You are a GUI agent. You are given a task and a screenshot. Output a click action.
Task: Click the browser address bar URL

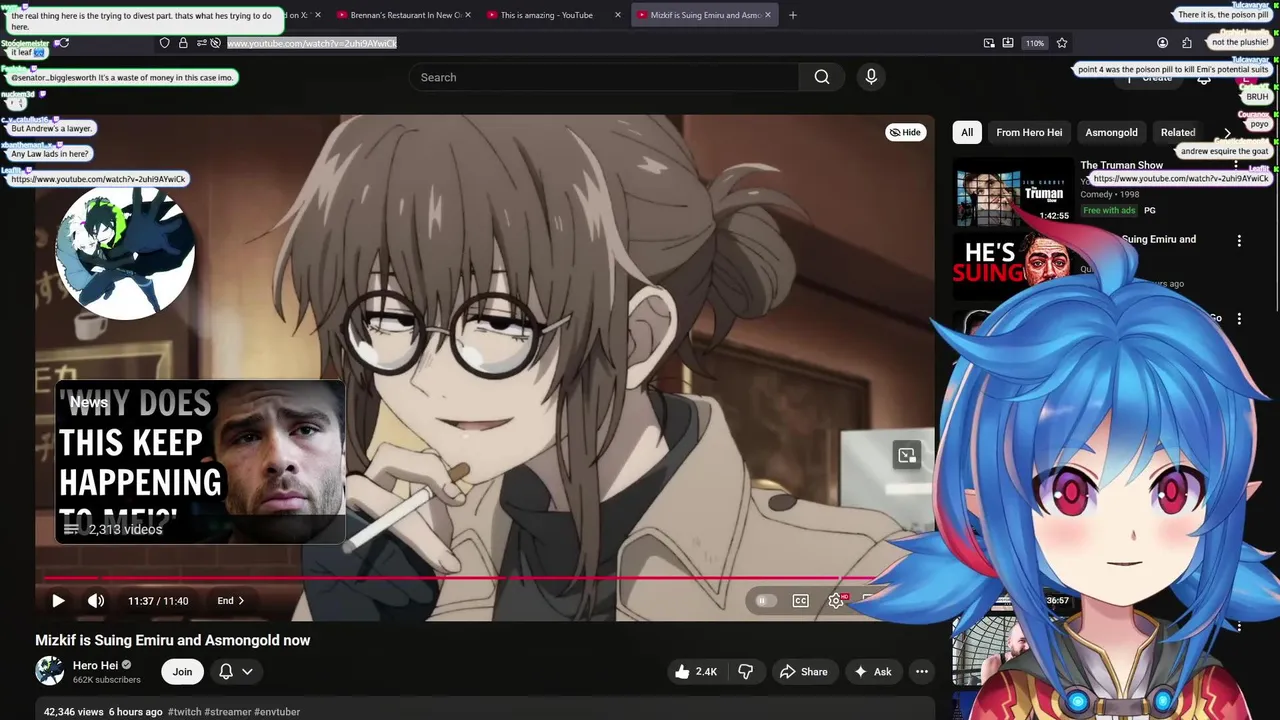(x=312, y=43)
